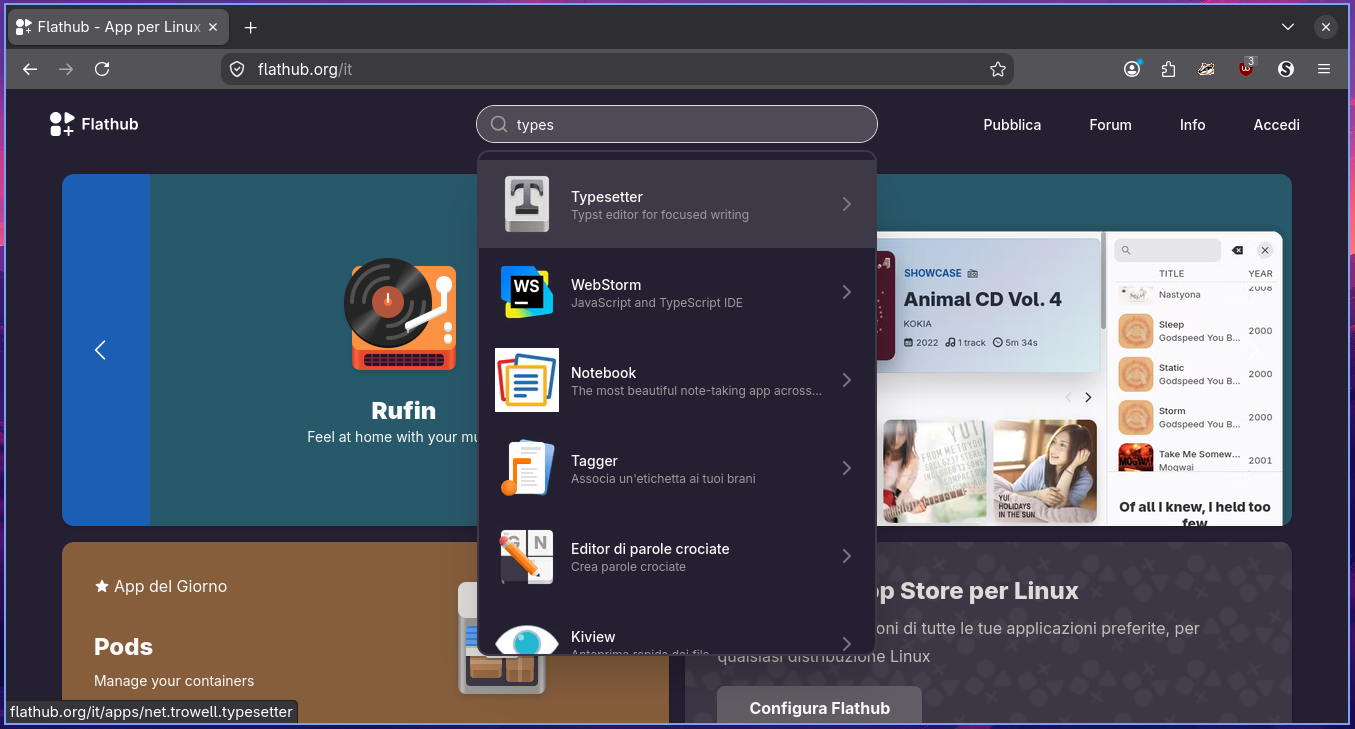Open the browser extensions puzzle icon
Viewport: 1355px width, 729px height.
(x=1169, y=69)
